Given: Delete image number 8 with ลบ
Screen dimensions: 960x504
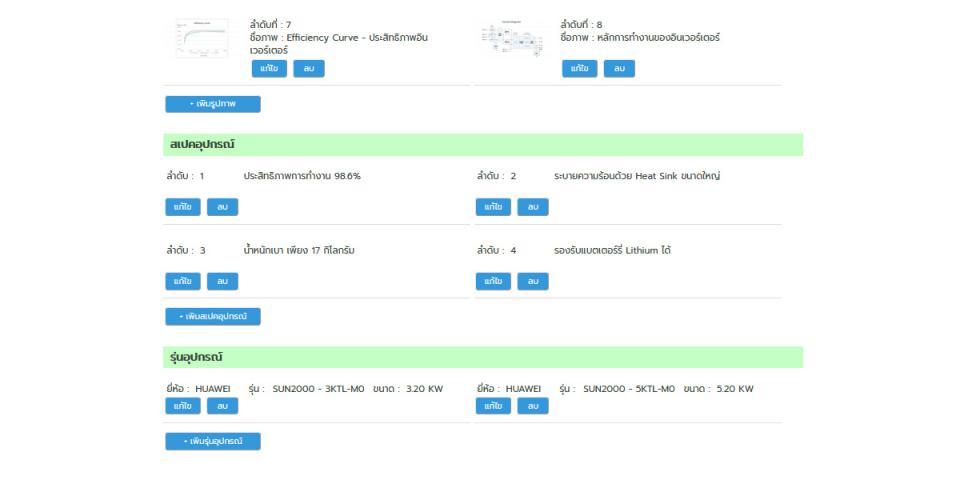Looking at the screenshot, I should pos(620,69).
